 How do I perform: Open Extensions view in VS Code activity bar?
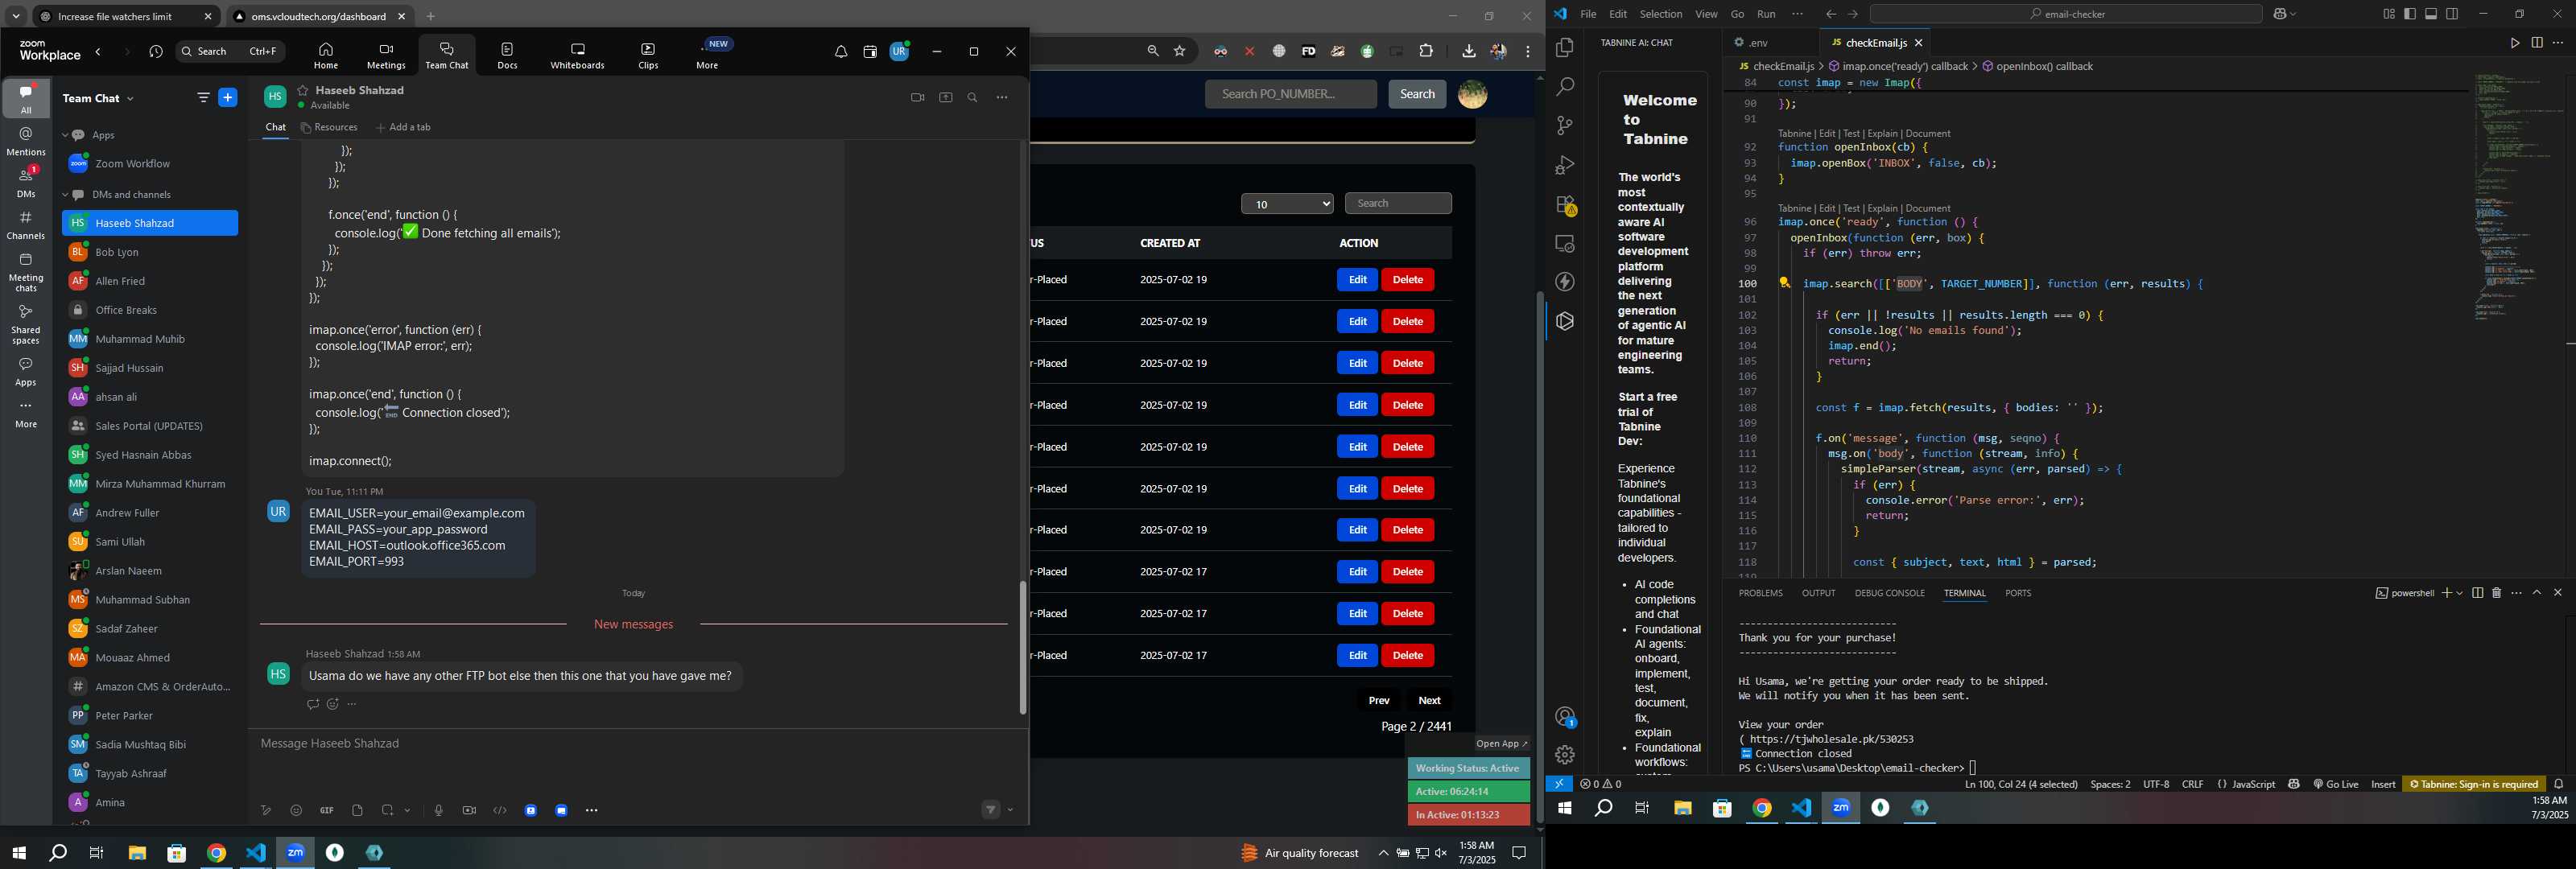point(1565,205)
